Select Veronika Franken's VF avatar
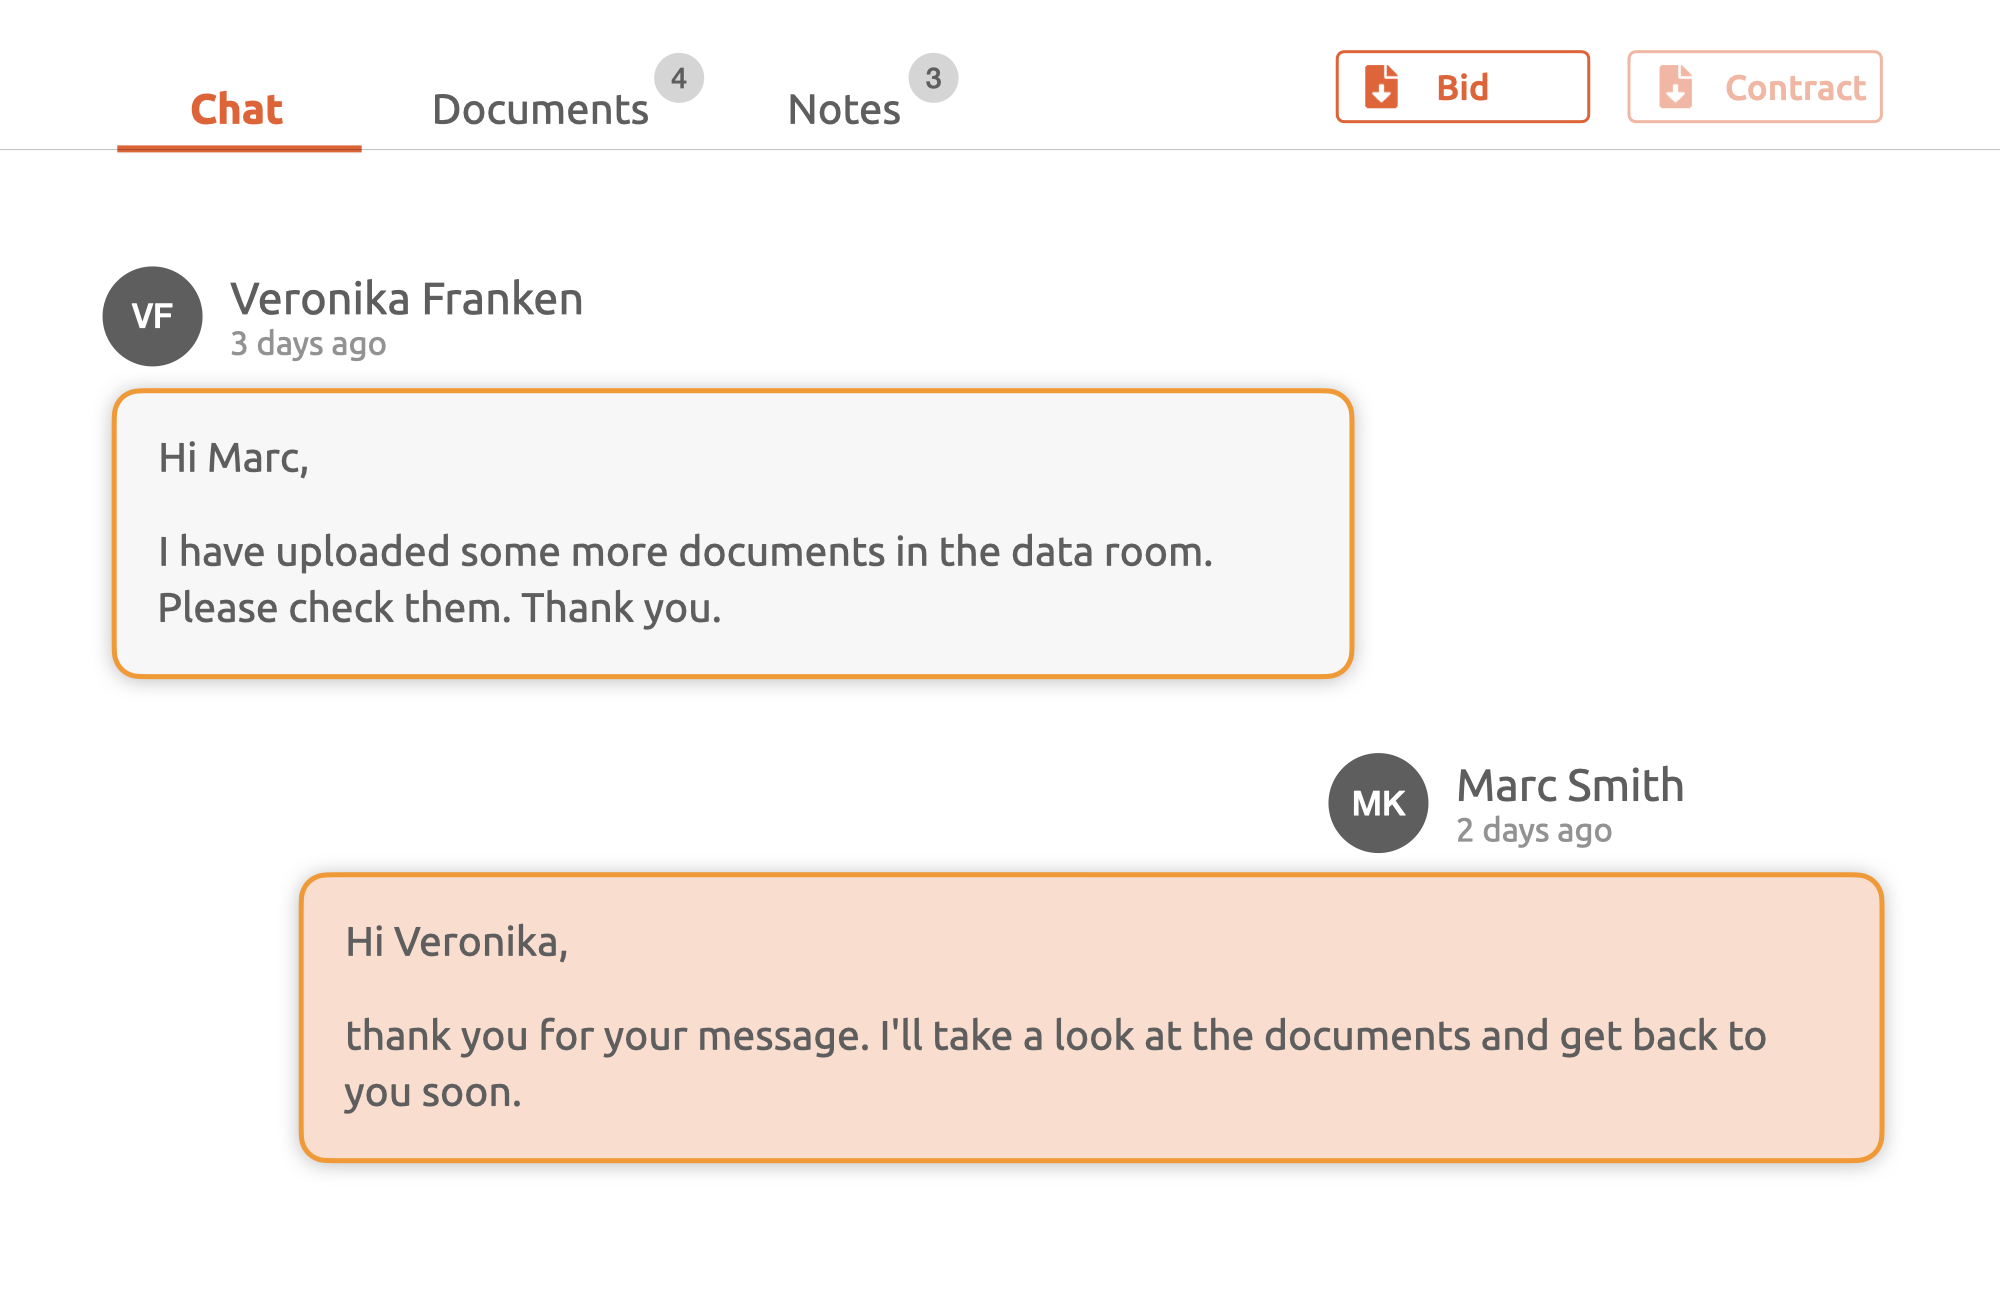The image size is (2000, 1300). pos(151,315)
